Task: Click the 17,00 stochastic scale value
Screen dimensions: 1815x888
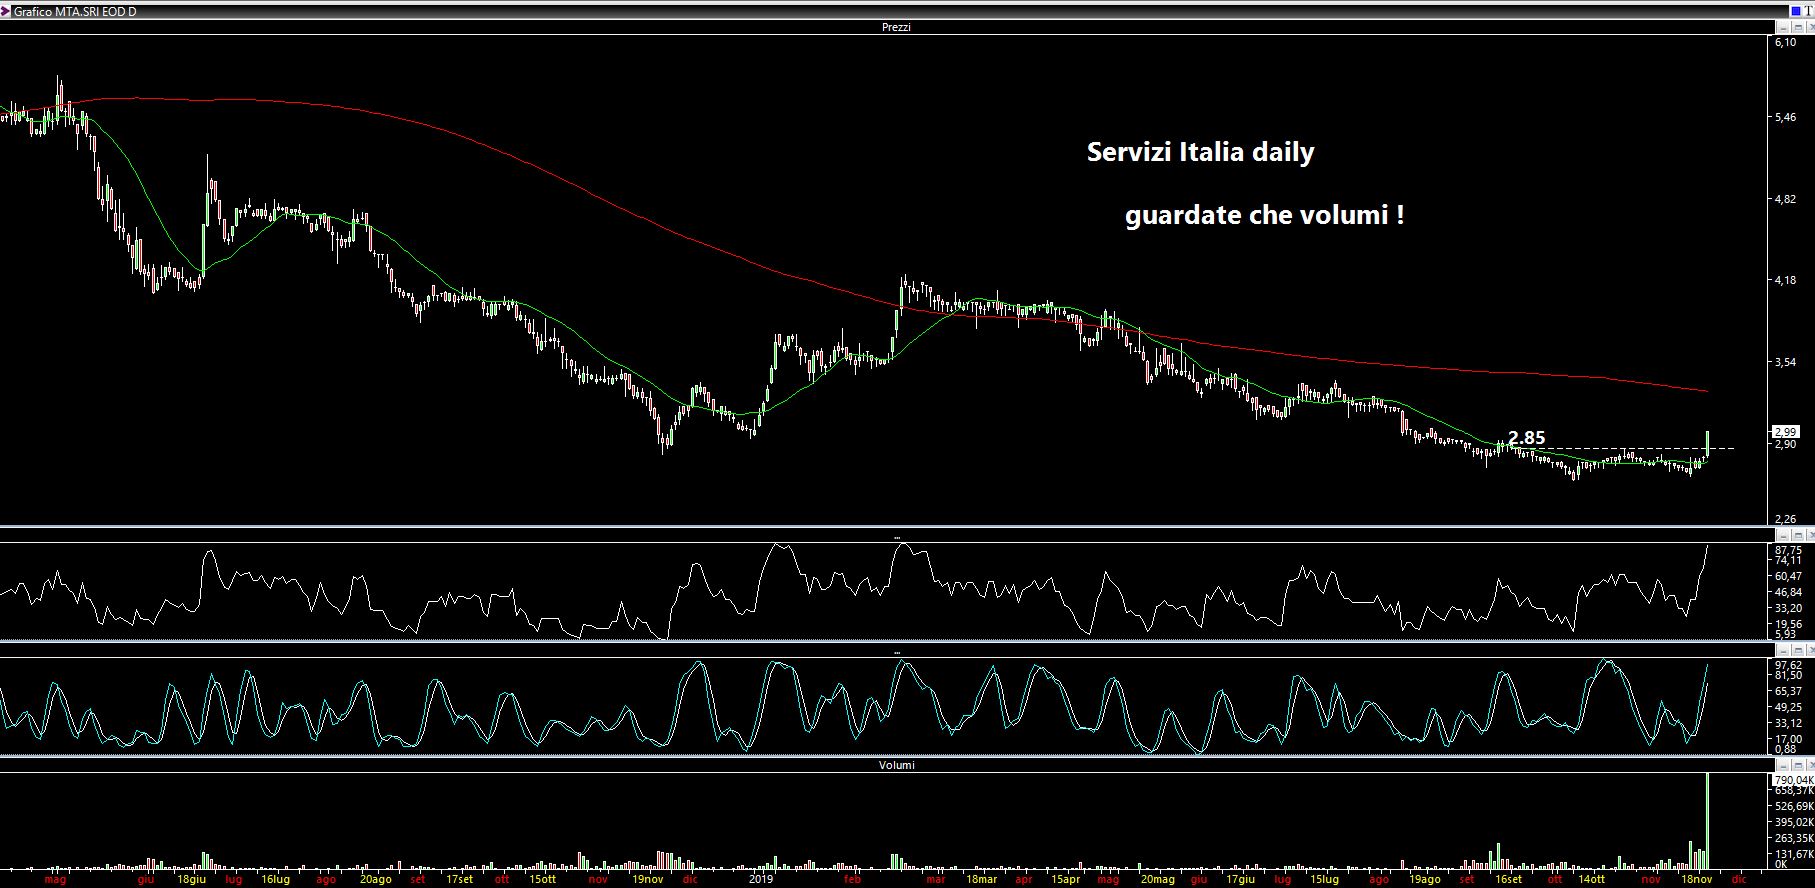Action: (x=1788, y=739)
